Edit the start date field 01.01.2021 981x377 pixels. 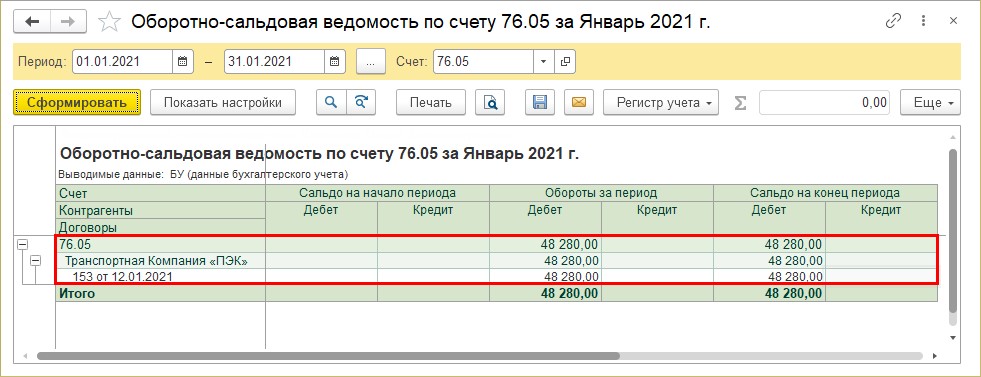pos(122,62)
